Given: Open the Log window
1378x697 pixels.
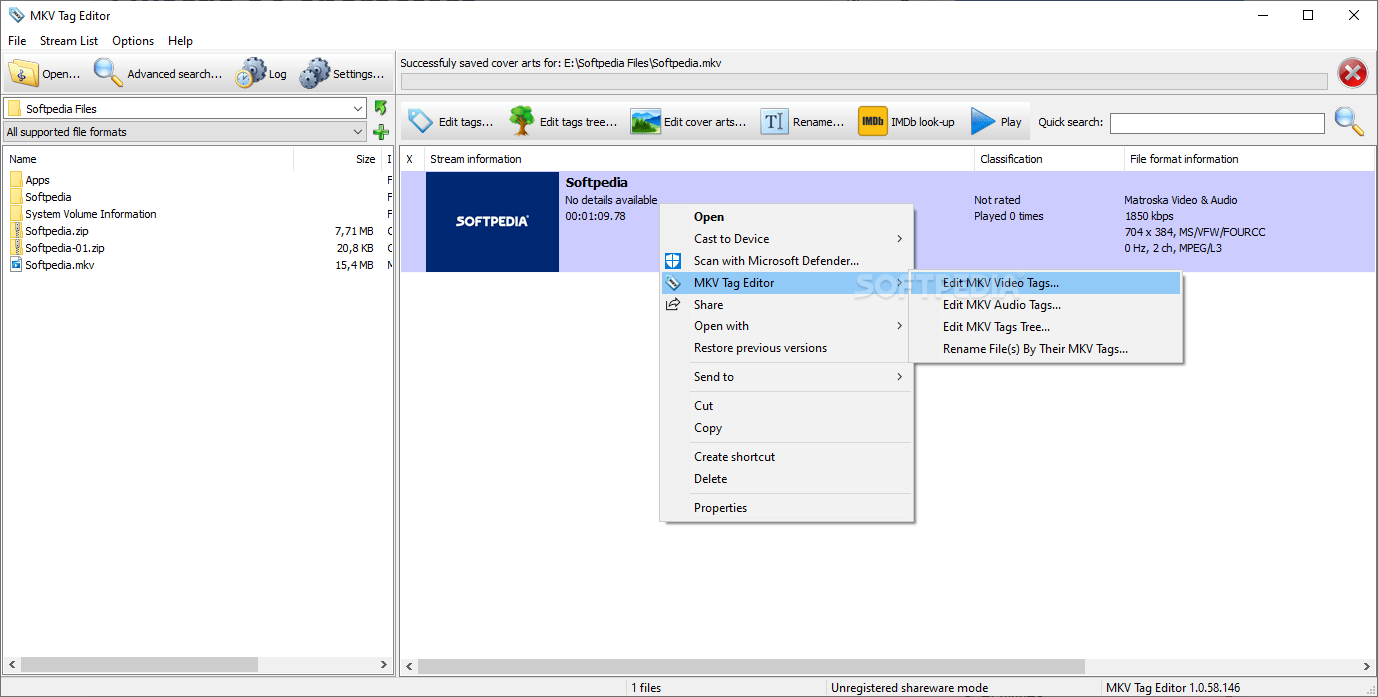Looking at the screenshot, I should click(260, 73).
